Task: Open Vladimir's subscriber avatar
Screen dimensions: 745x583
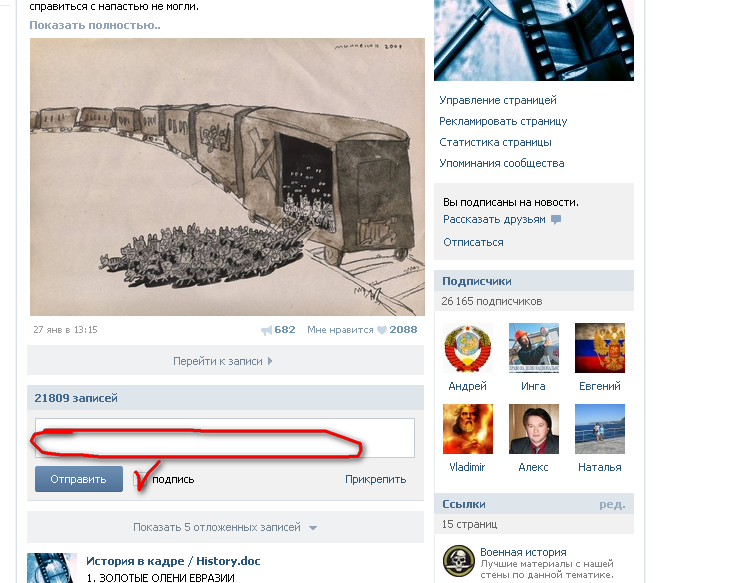Action: (x=468, y=429)
